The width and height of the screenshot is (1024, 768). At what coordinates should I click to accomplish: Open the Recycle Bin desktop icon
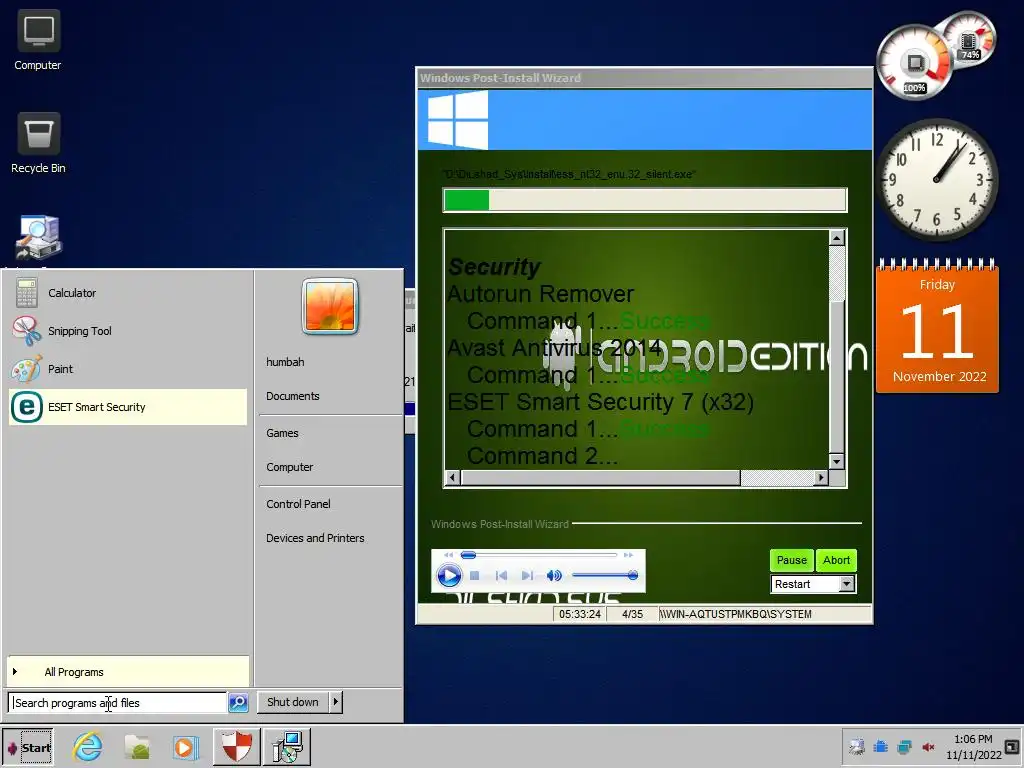(38, 142)
